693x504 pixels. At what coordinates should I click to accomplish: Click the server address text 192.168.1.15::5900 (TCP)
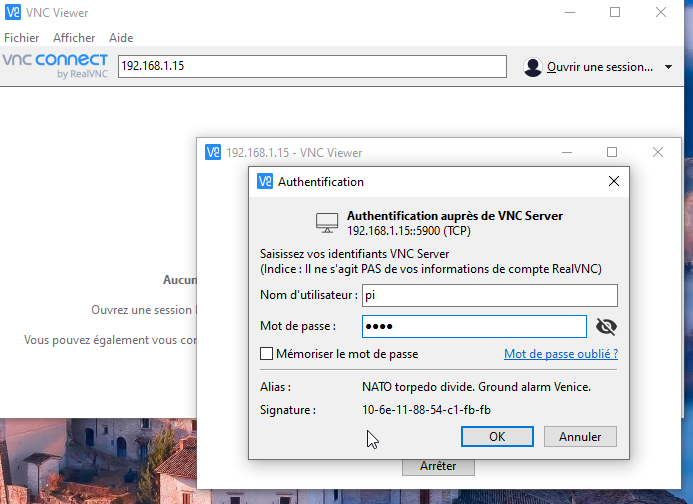point(409,231)
